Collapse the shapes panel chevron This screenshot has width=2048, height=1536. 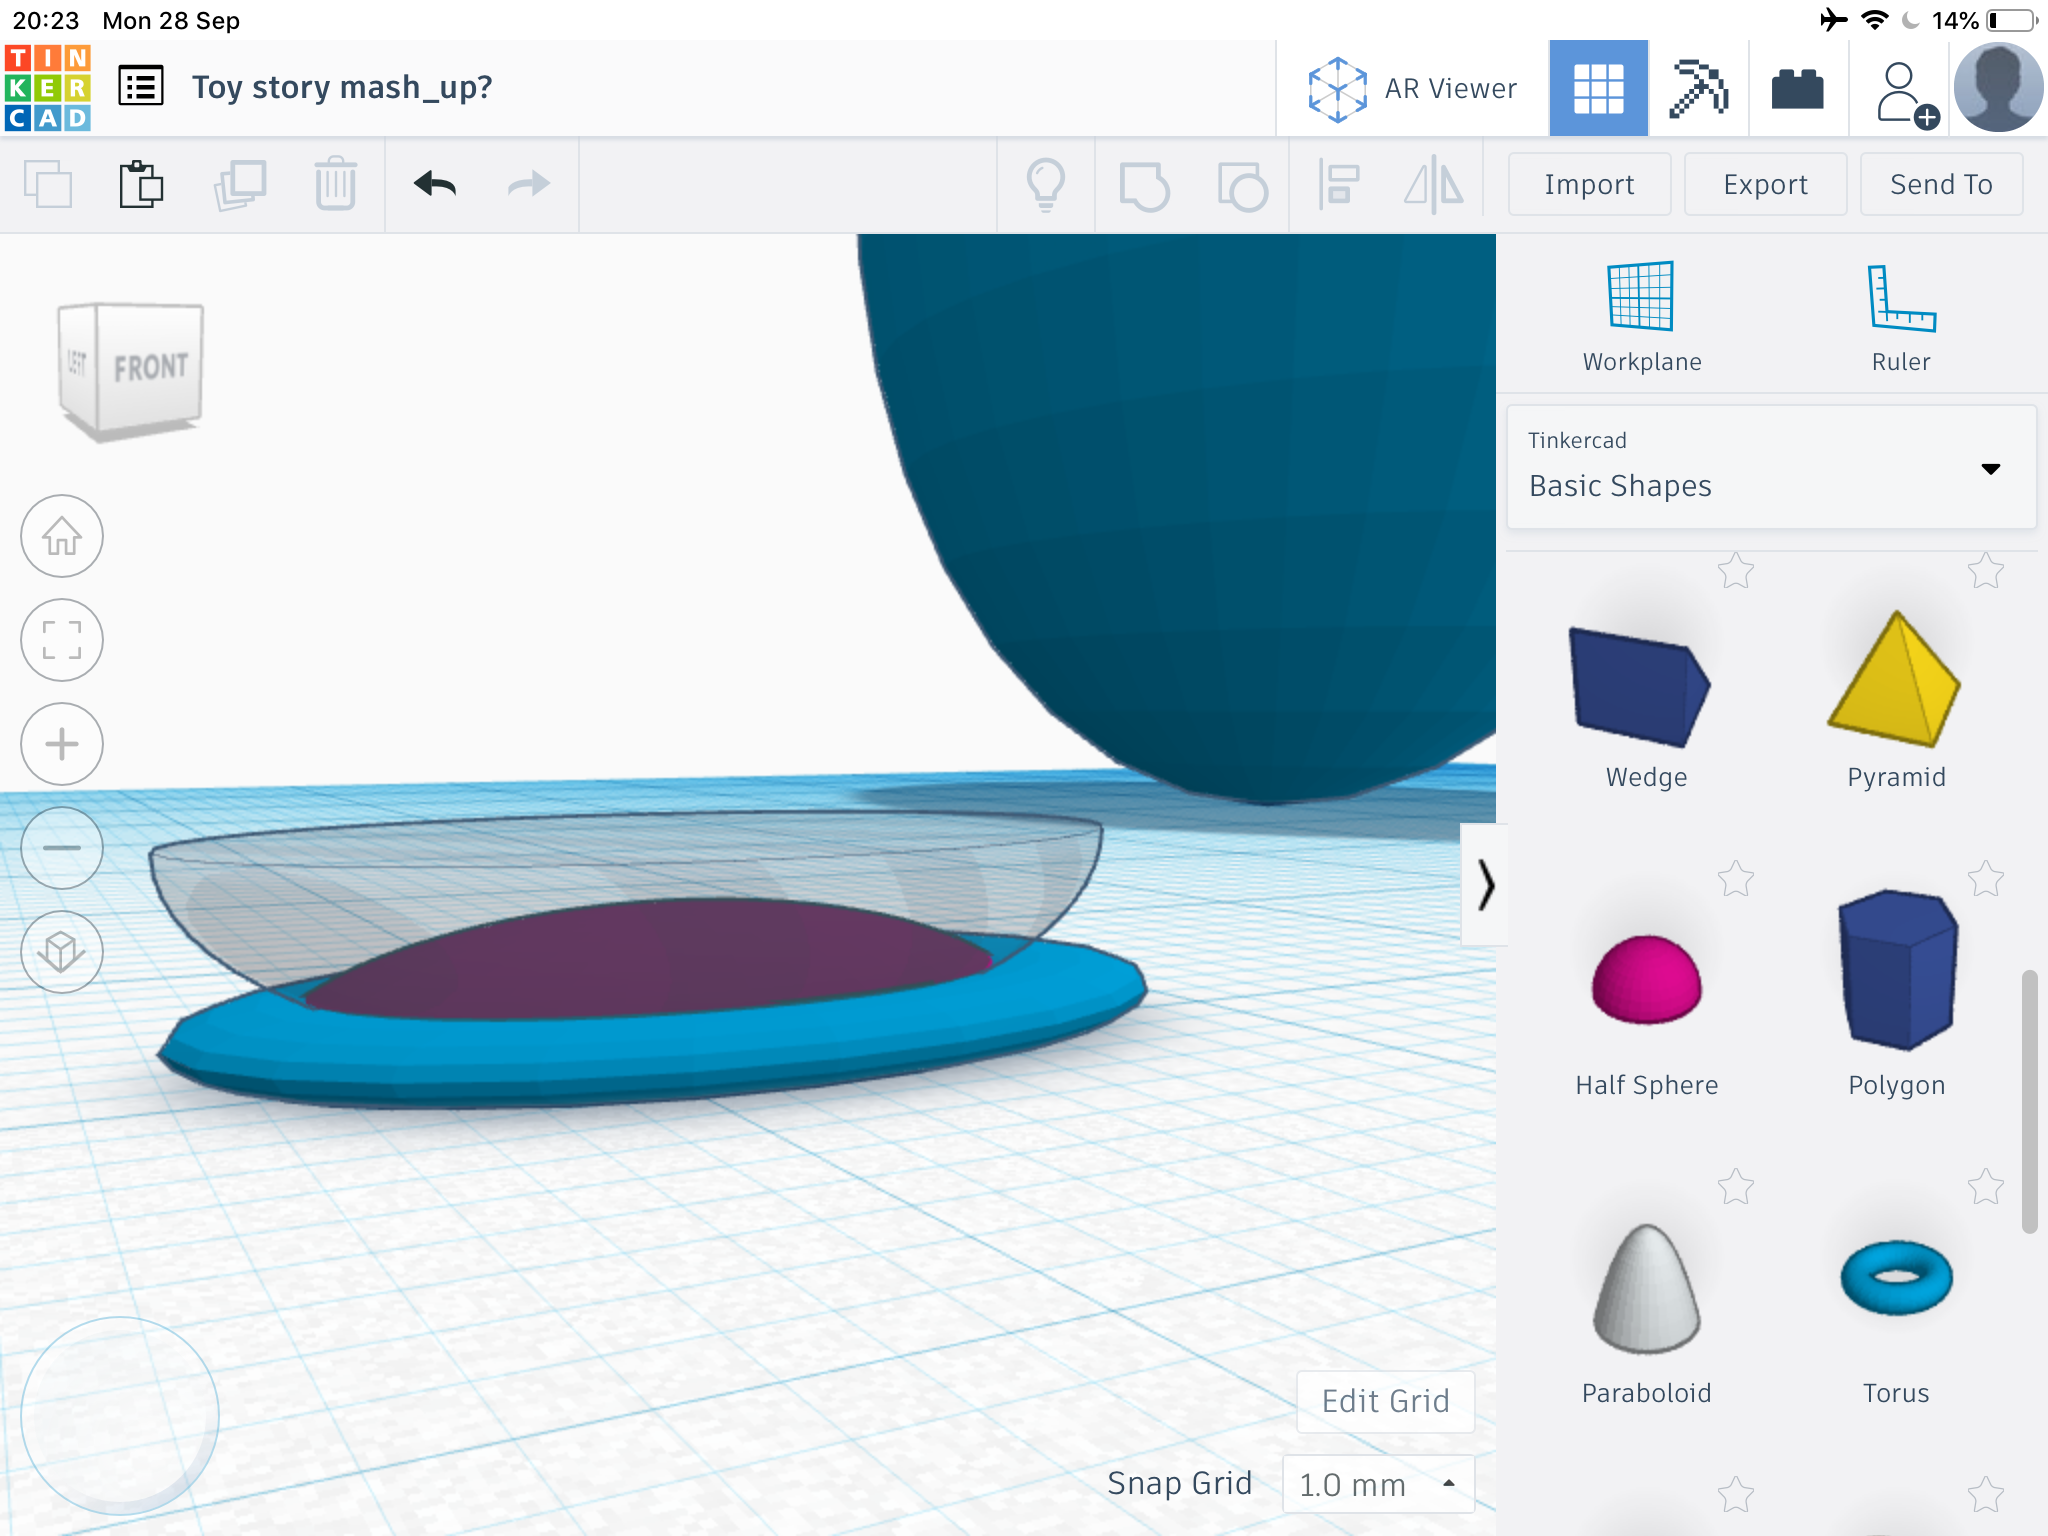click(1485, 886)
